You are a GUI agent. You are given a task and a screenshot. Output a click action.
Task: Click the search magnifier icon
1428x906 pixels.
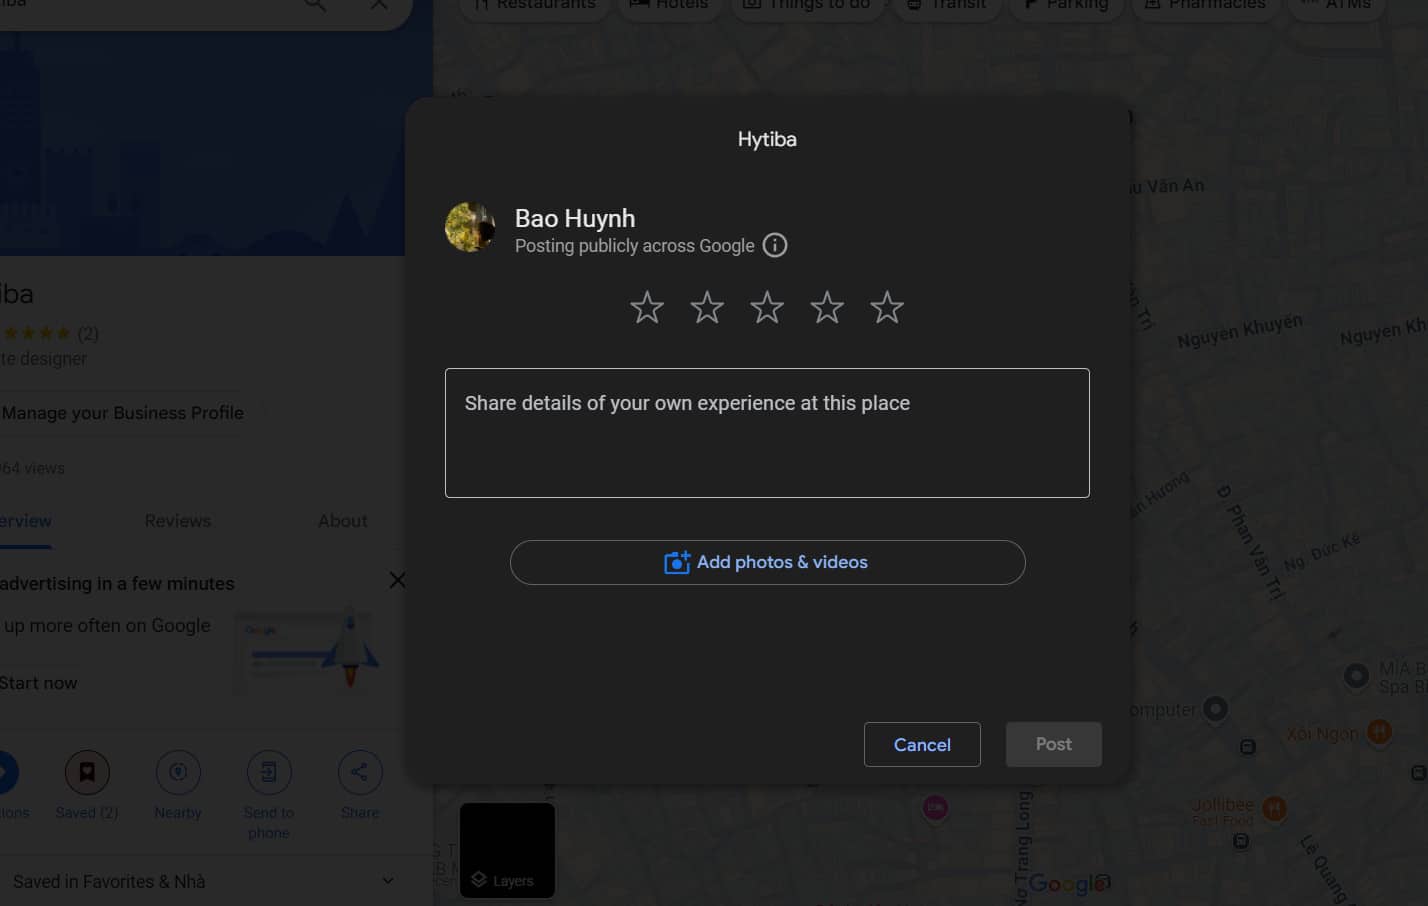tap(315, 5)
